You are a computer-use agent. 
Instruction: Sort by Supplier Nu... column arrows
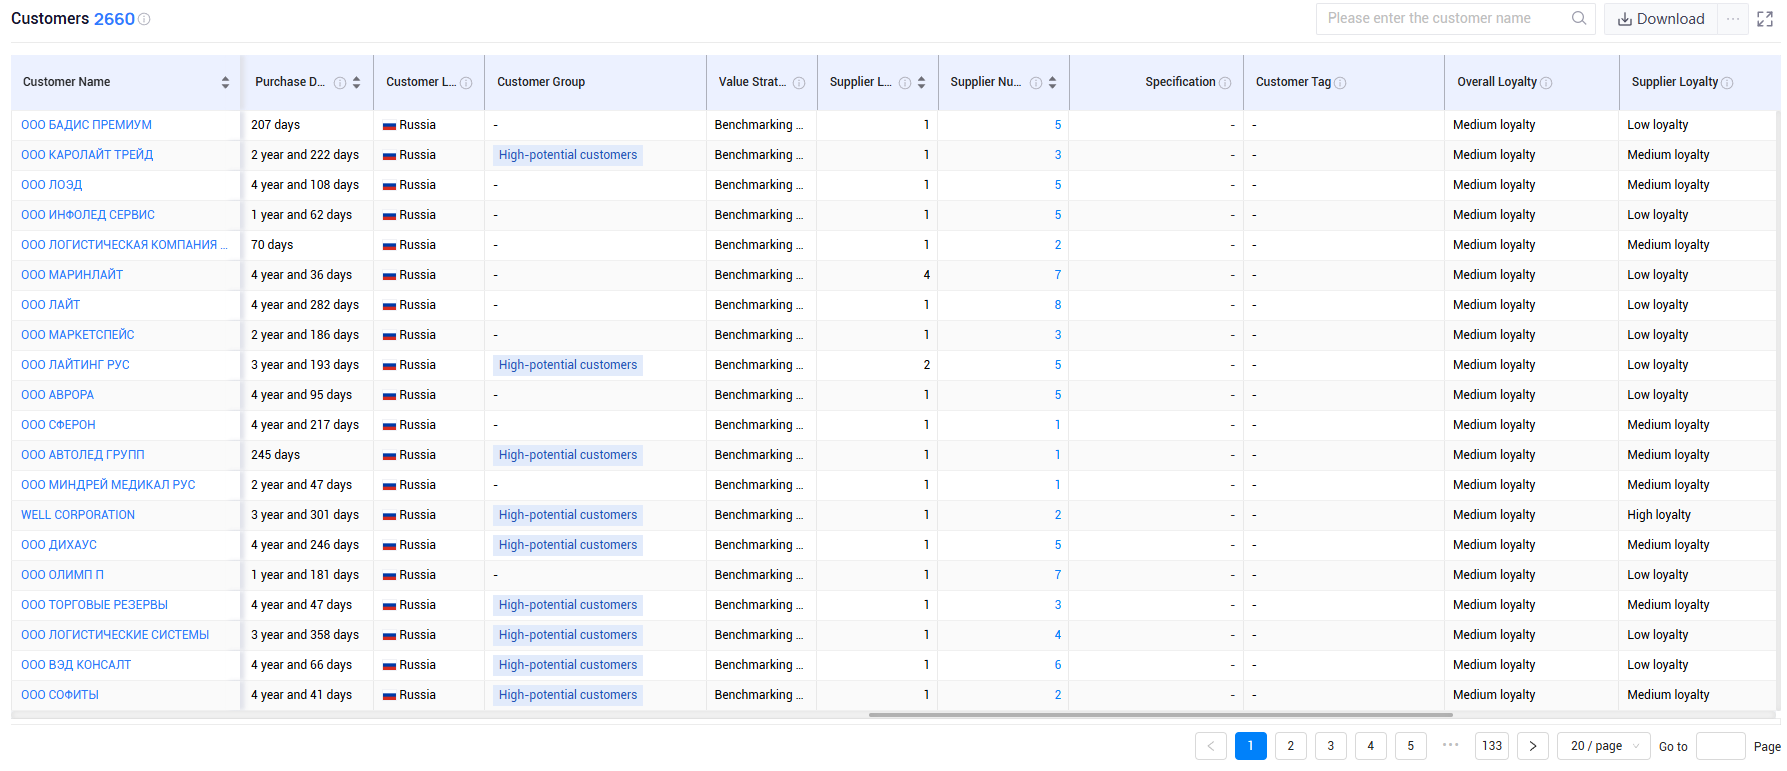pyautogui.click(x=1052, y=83)
